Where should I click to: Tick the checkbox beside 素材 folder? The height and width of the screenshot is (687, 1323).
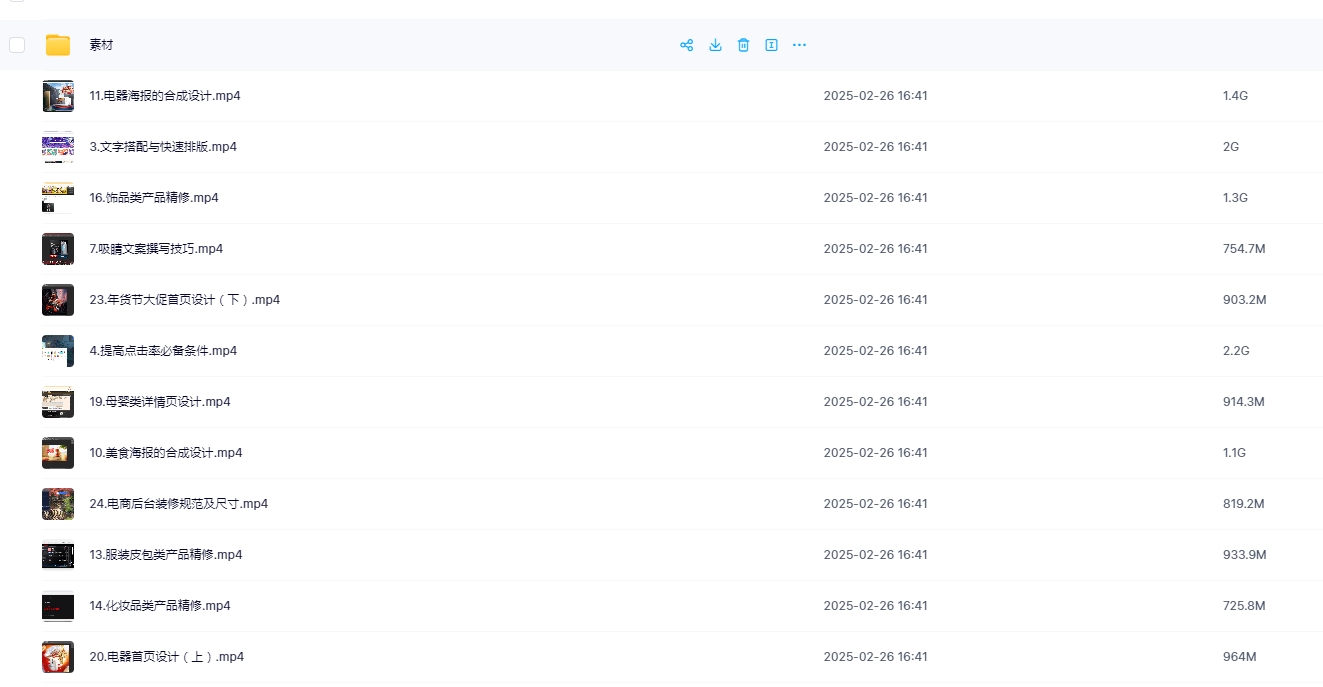click(x=17, y=45)
